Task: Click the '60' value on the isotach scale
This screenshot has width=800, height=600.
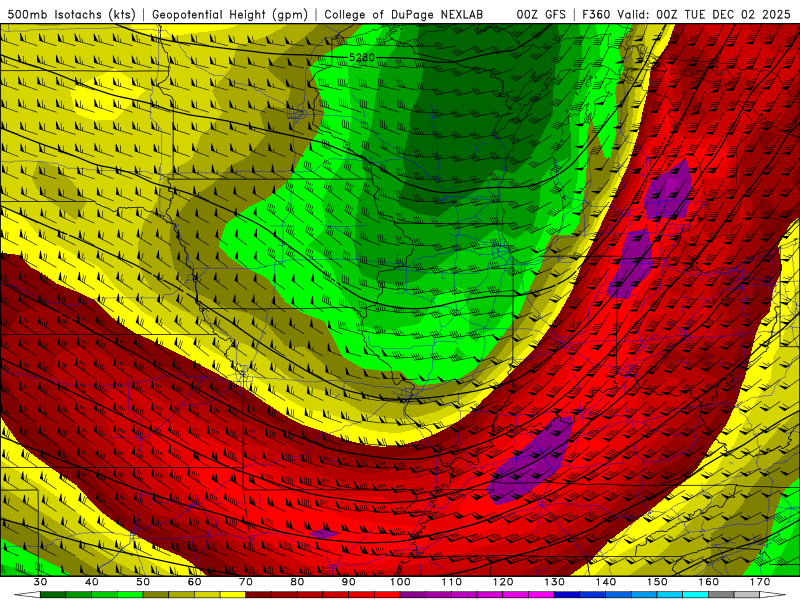Action: pos(194,582)
